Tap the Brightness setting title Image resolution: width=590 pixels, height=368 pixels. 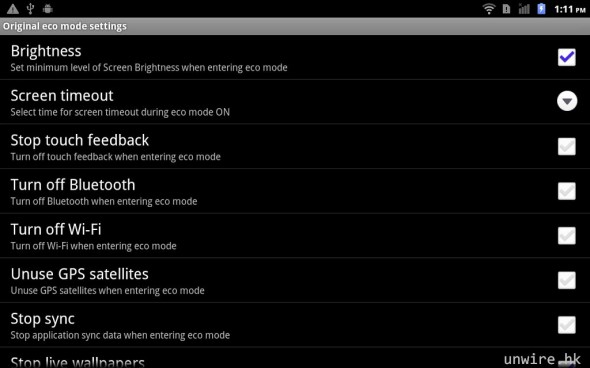point(46,51)
